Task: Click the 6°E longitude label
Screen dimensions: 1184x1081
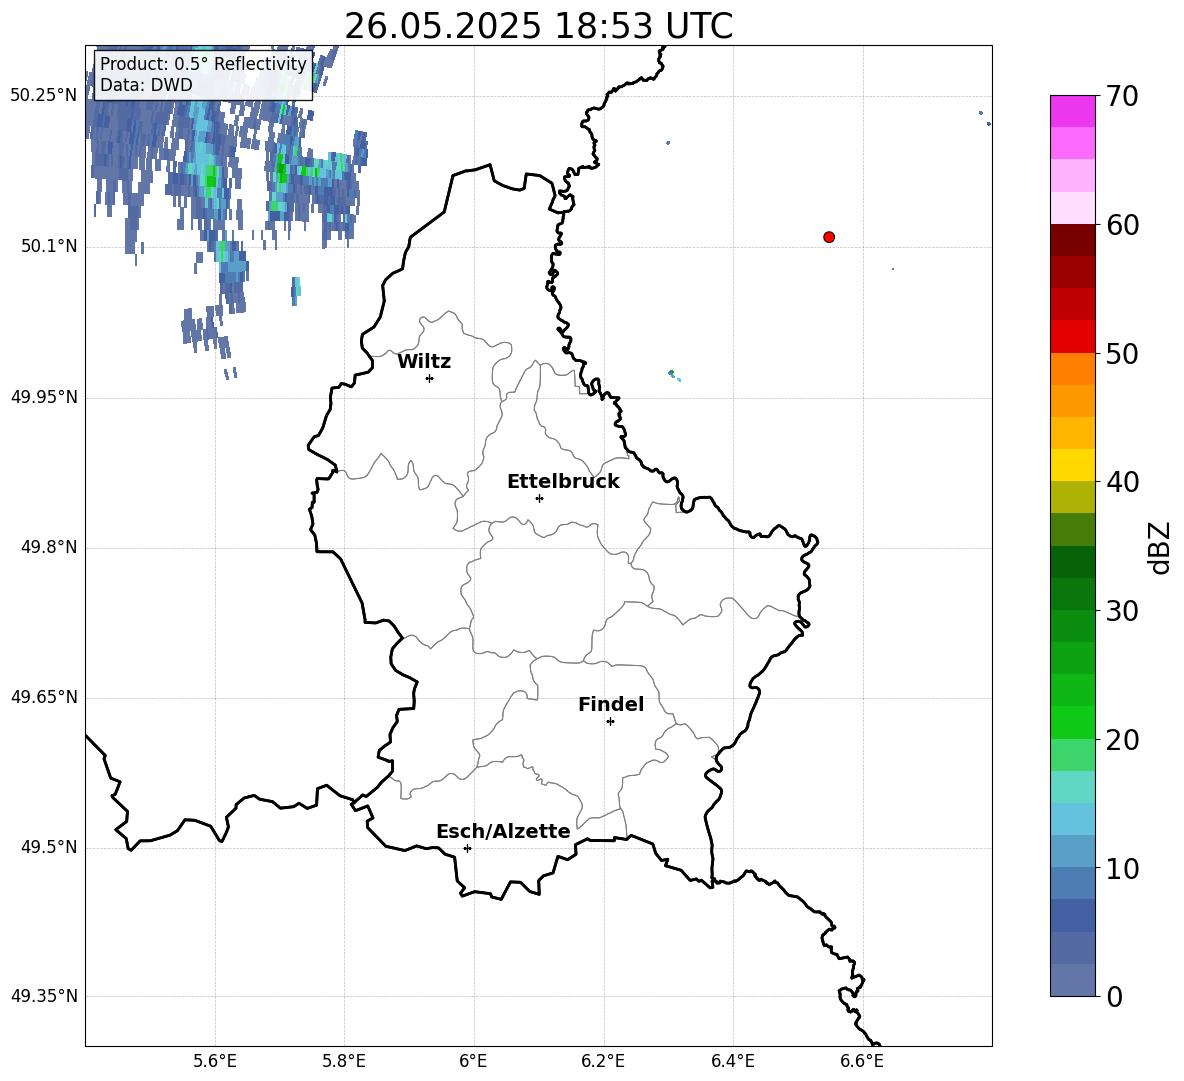Action: (x=473, y=1061)
